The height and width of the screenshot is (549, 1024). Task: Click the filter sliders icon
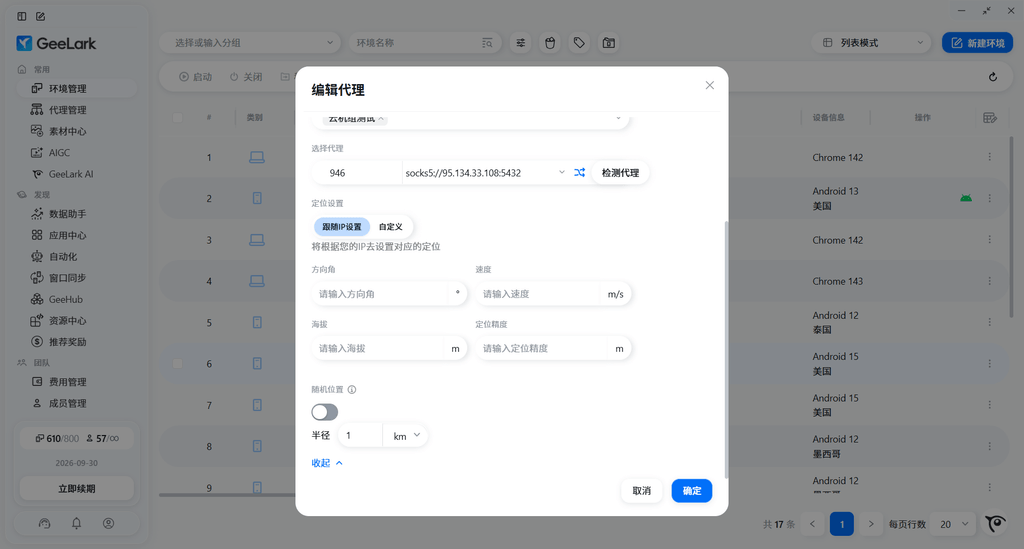[520, 42]
